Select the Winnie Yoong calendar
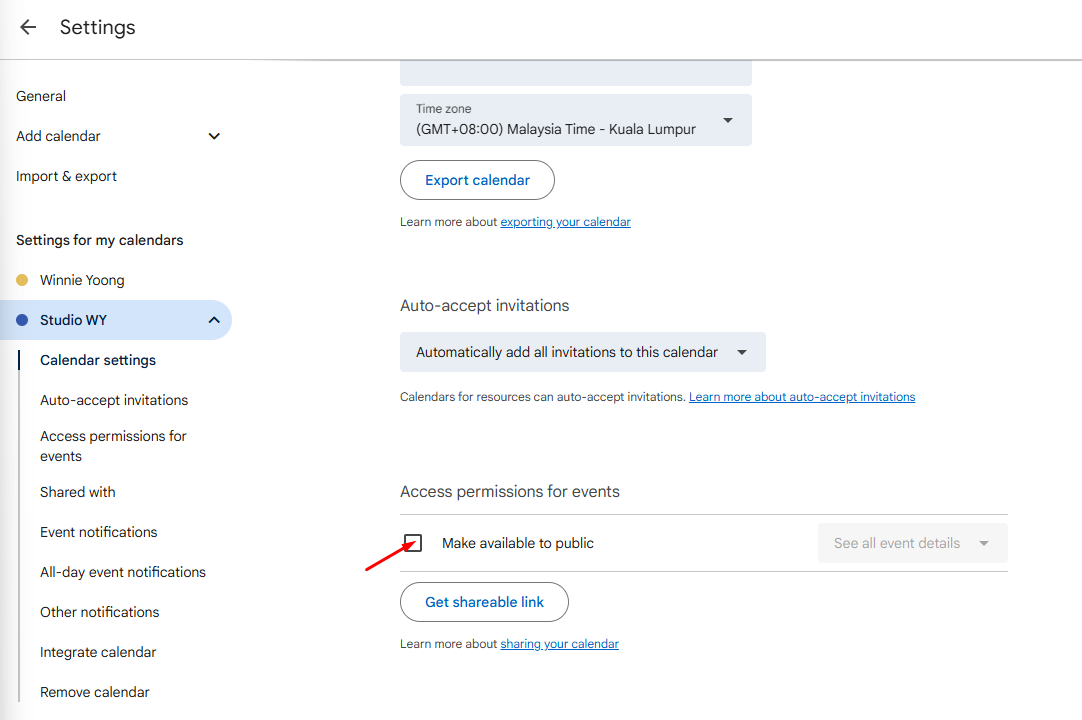The image size is (1082, 720). tap(82, 280)
